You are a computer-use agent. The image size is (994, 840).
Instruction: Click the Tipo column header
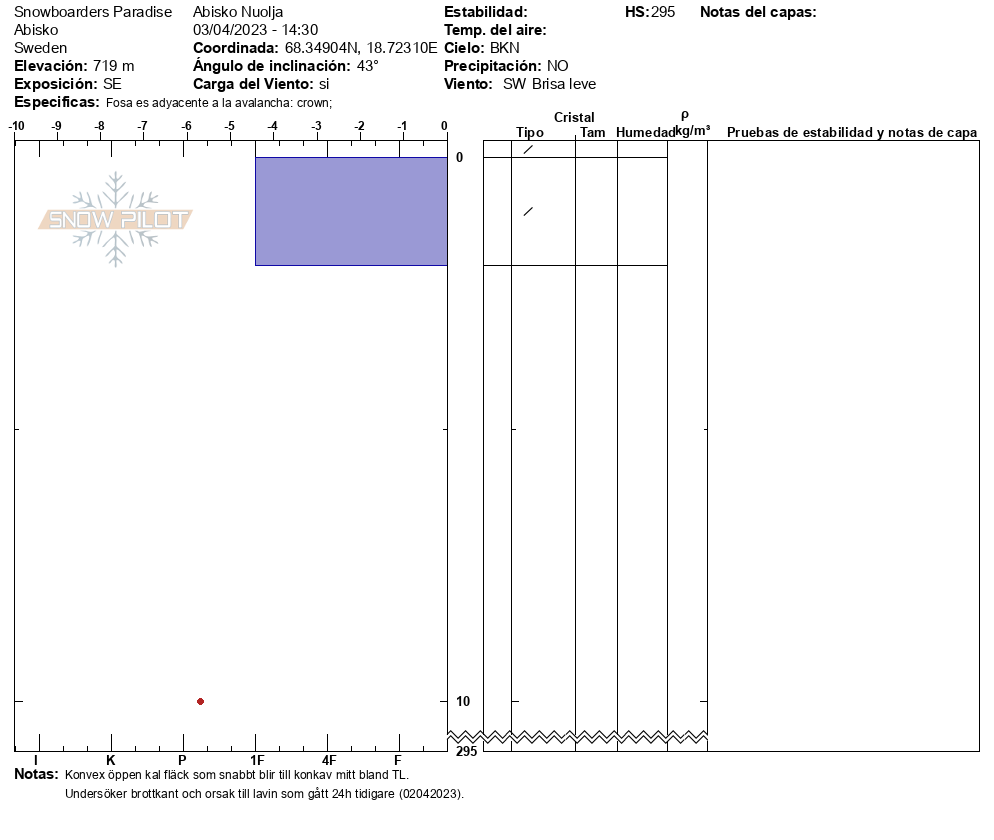coord(530,132)
